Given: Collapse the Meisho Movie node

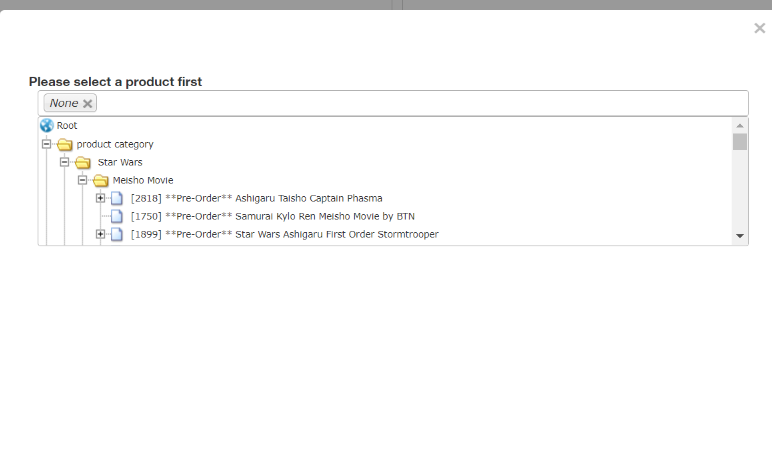Looking at the screenshot, I should (x=82, y=180).
